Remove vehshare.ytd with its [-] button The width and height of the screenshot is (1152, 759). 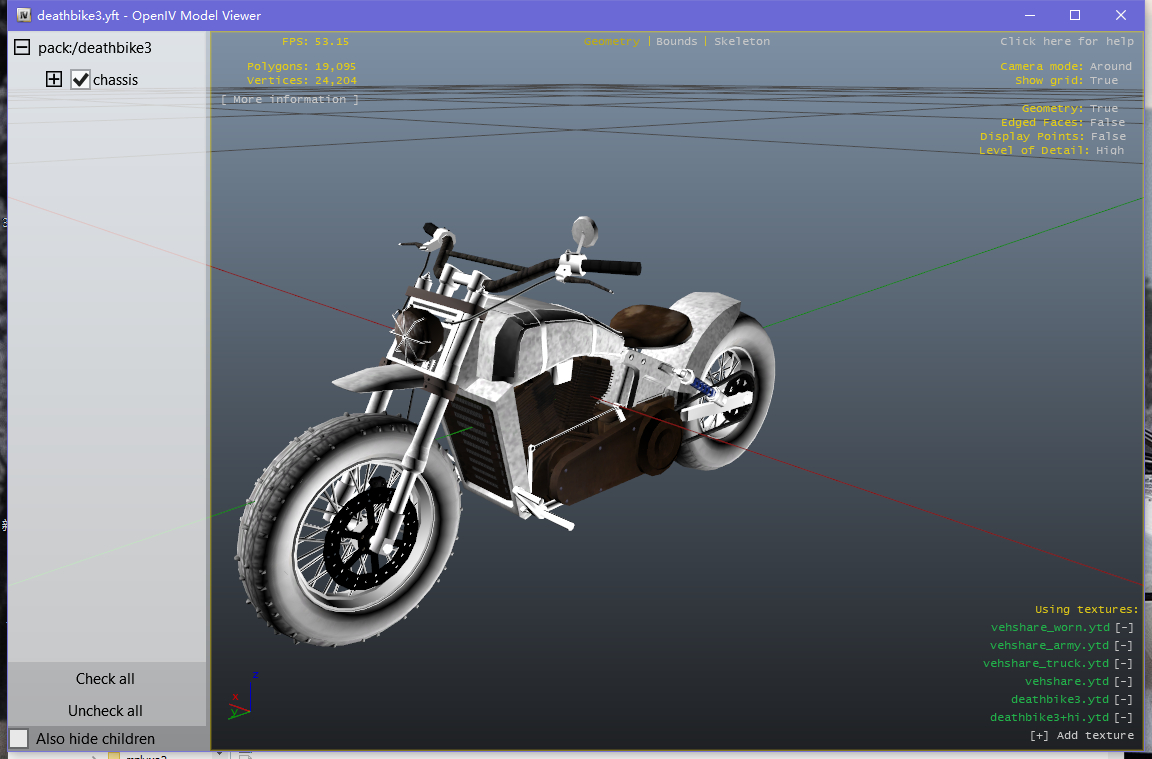click(1124, 681)
